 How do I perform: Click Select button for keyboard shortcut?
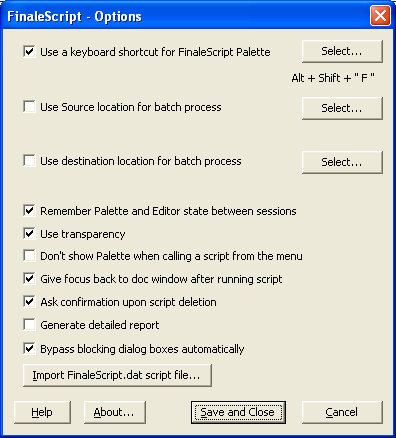(x=342, y=51)
